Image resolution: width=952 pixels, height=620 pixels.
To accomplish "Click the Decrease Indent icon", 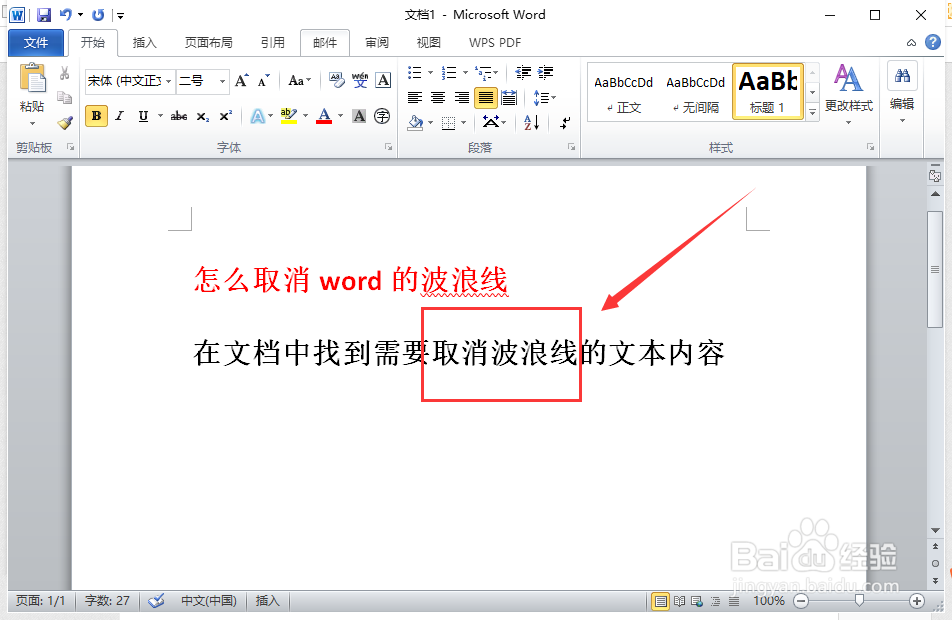I will pos(523,73).
